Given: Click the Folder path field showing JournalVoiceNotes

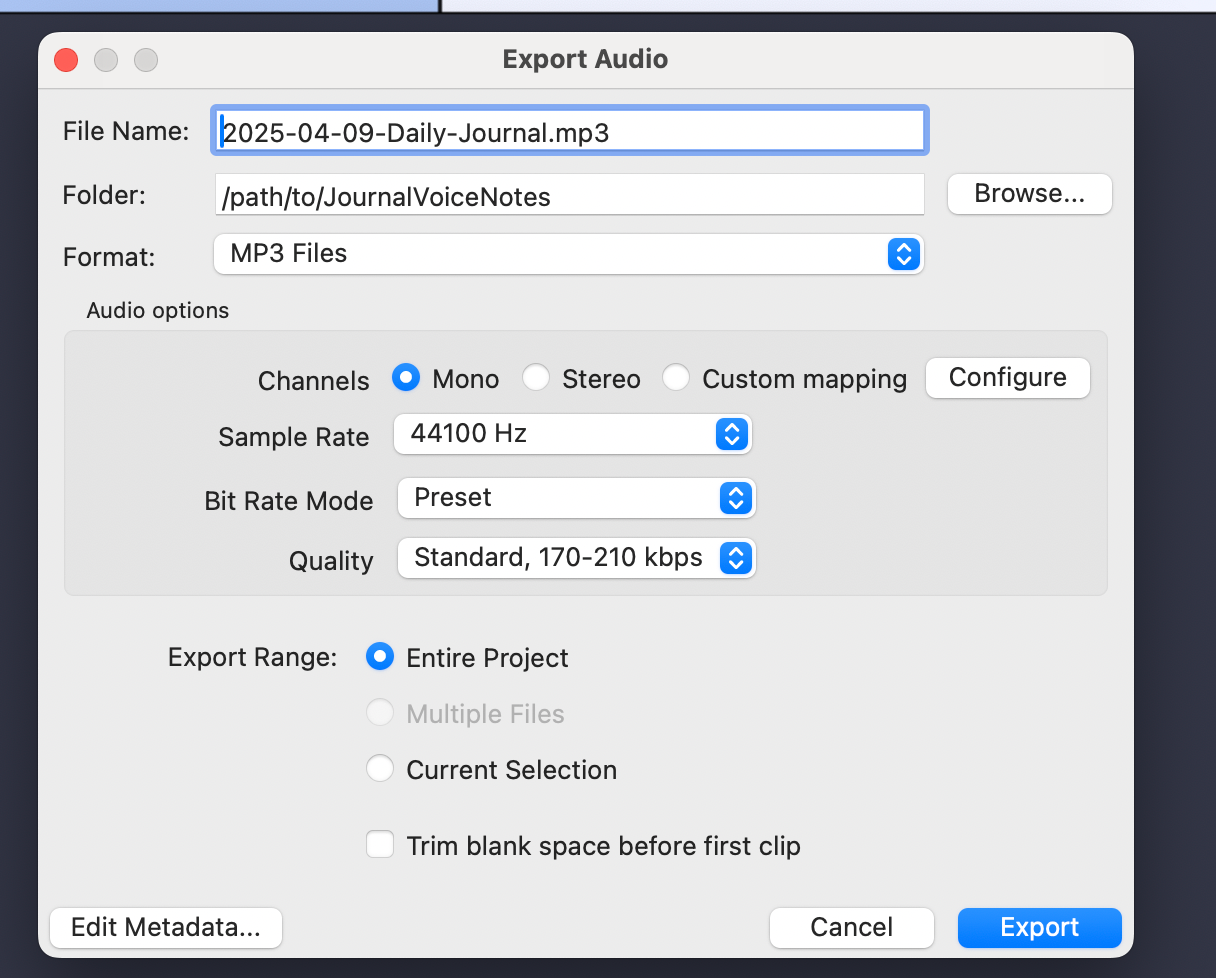Looking at the screenshot, I should 568,195.
